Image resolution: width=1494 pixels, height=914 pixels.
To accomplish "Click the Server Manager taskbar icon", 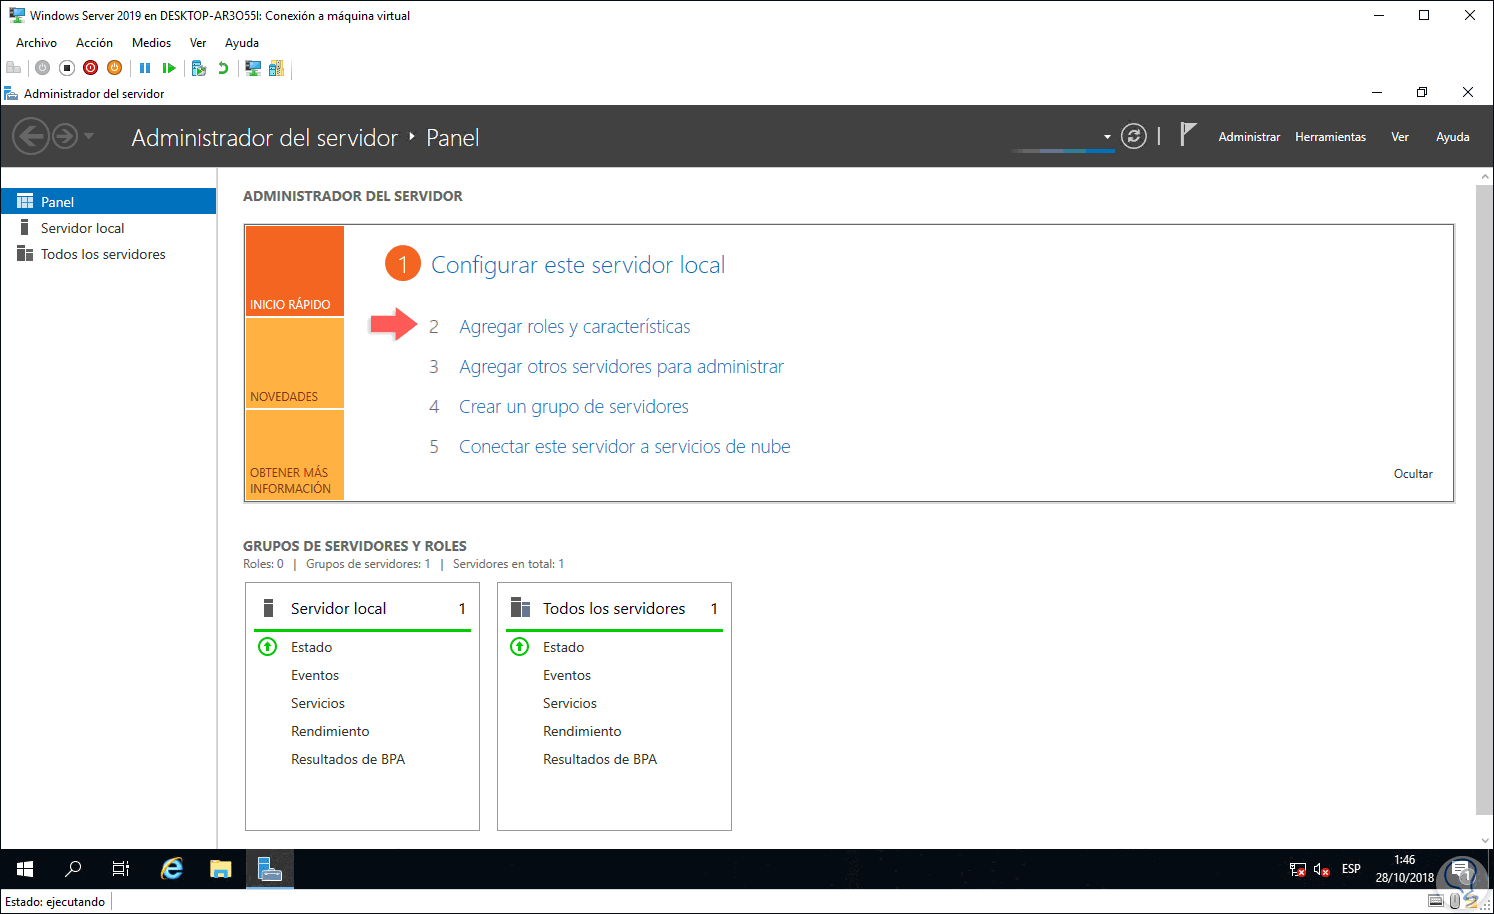I will pos(270,869).
